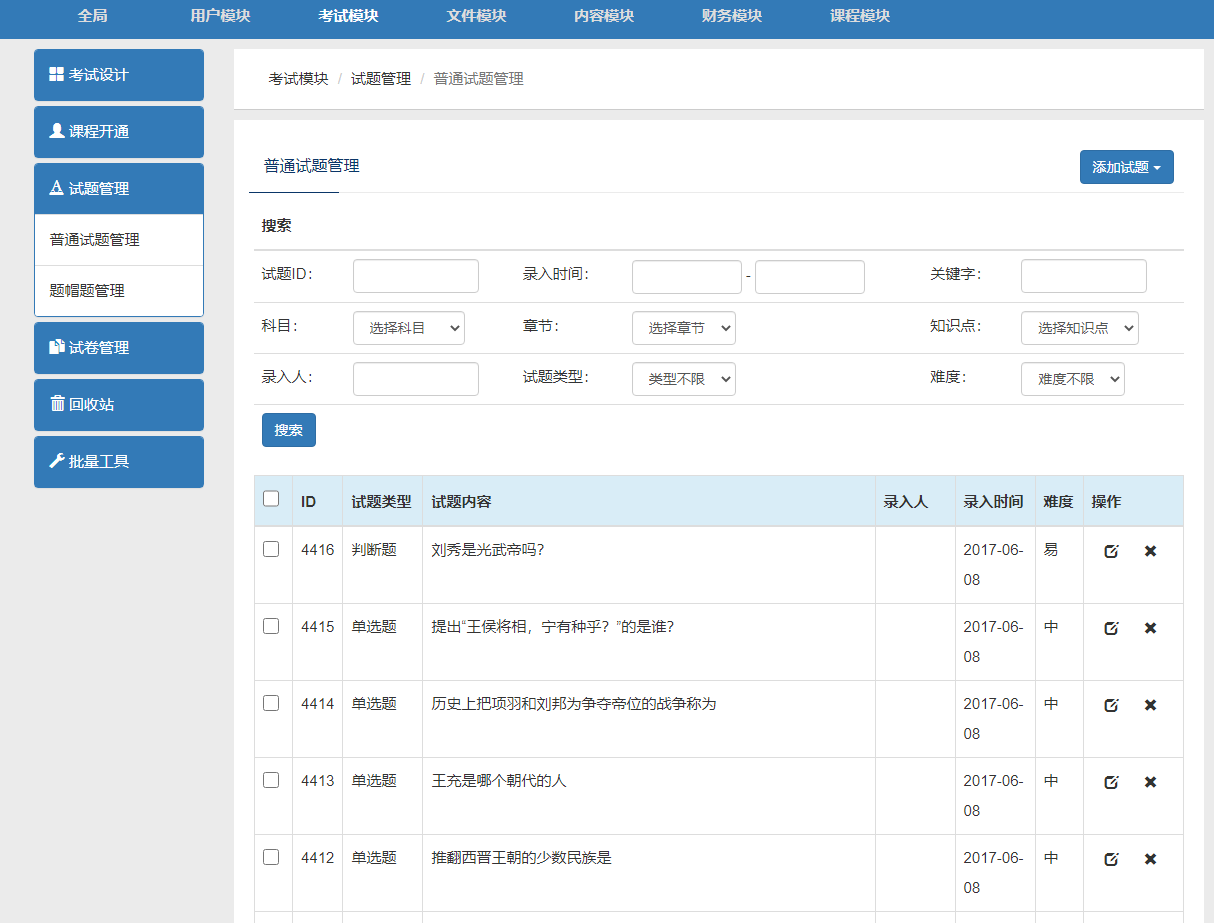Viewport: 1214px width, 923px height.
Task: Click 考试模块 breadcrumb link
Action: coord(299,79)
